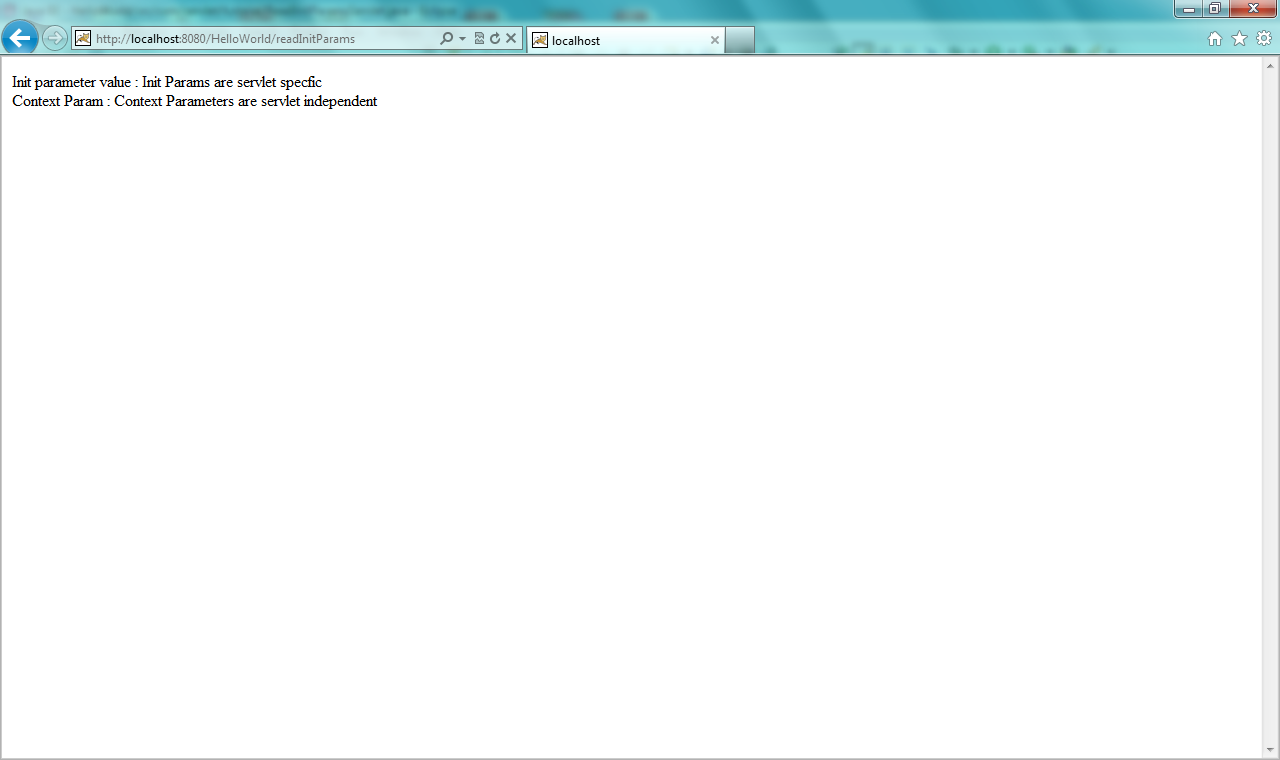Click the Stop loading X in address bar

click(x=511, y=39)
